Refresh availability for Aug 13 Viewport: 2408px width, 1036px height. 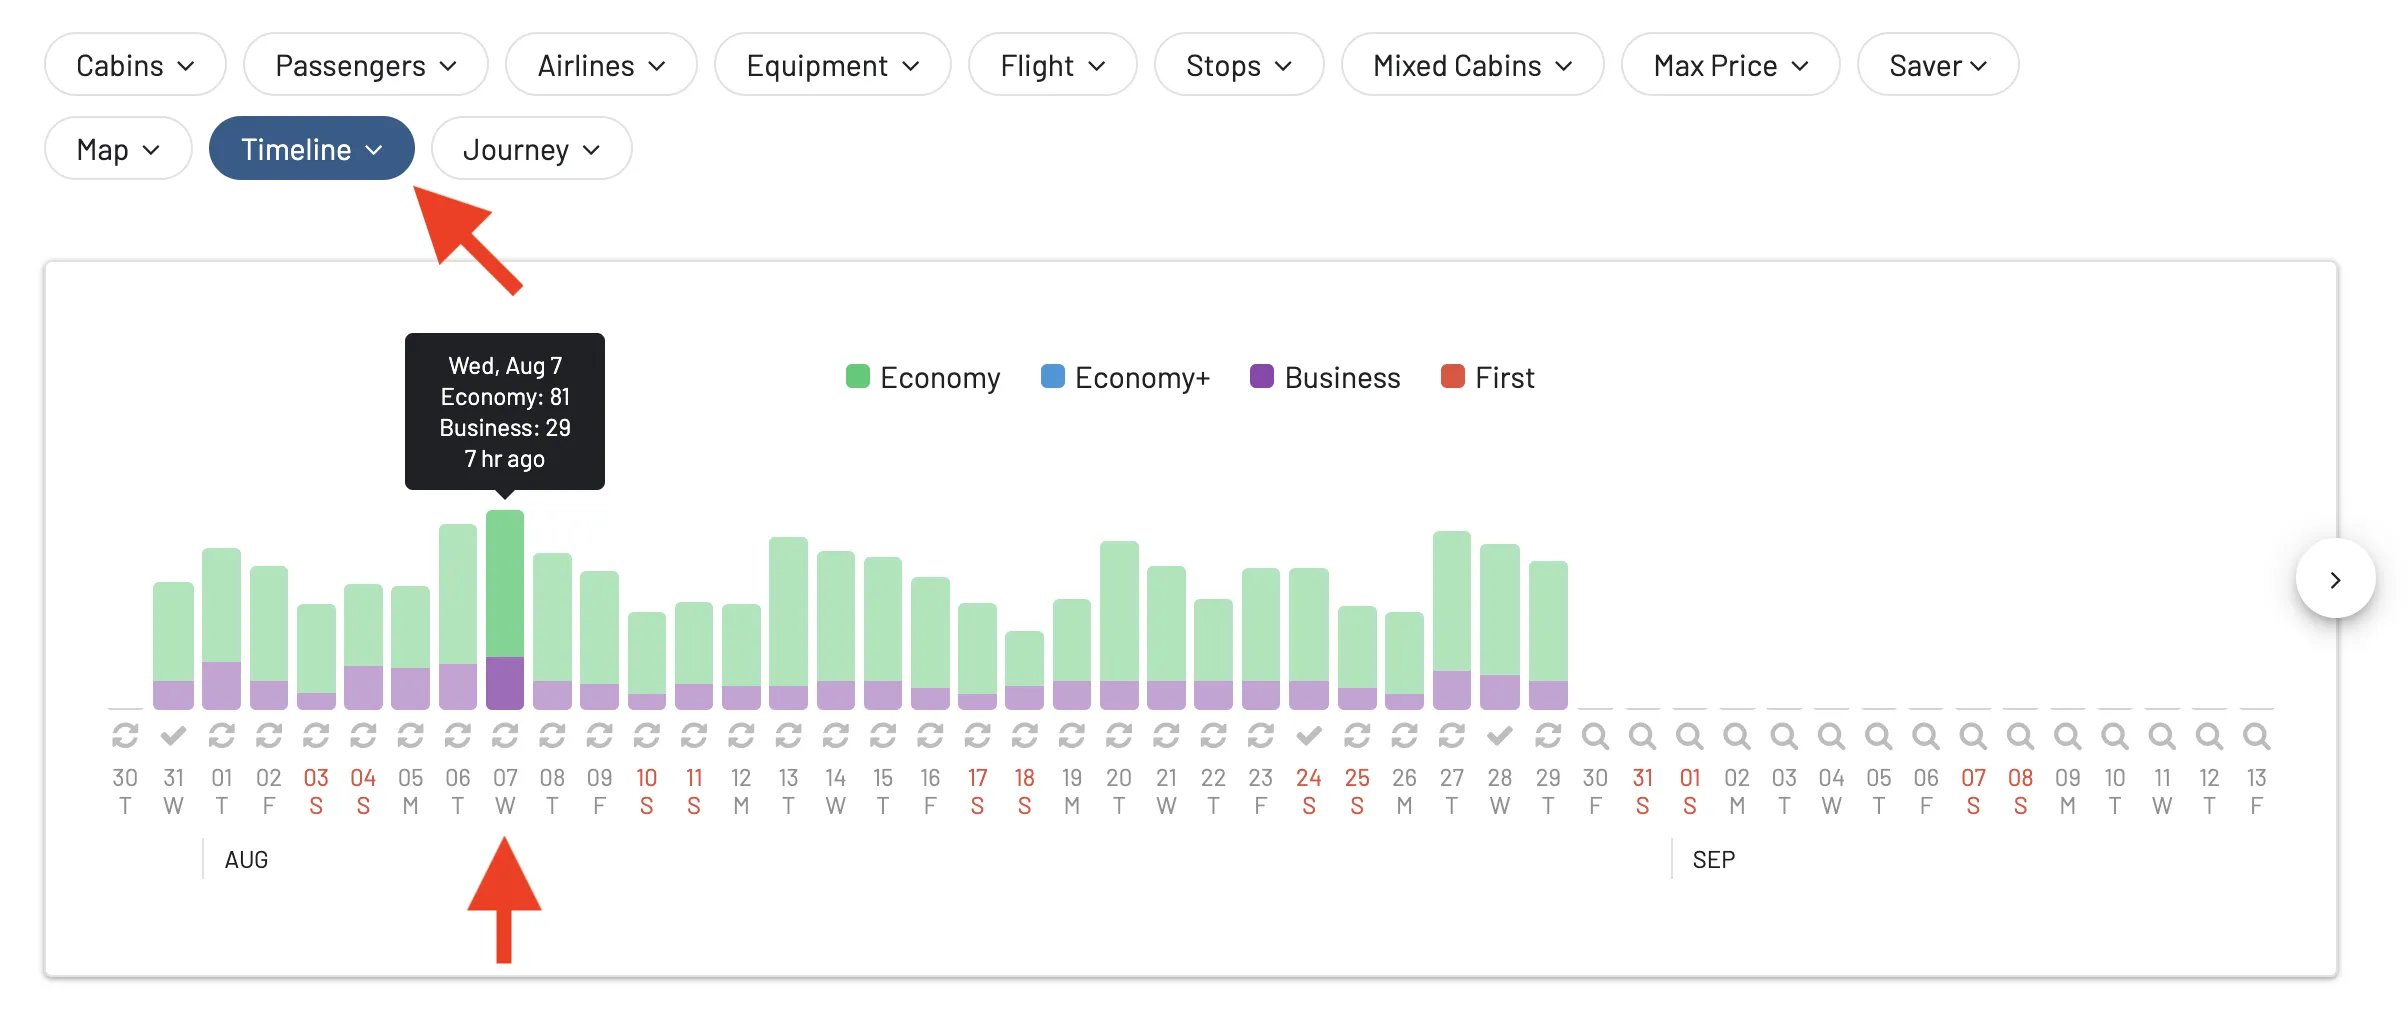(x=788, y=736)
